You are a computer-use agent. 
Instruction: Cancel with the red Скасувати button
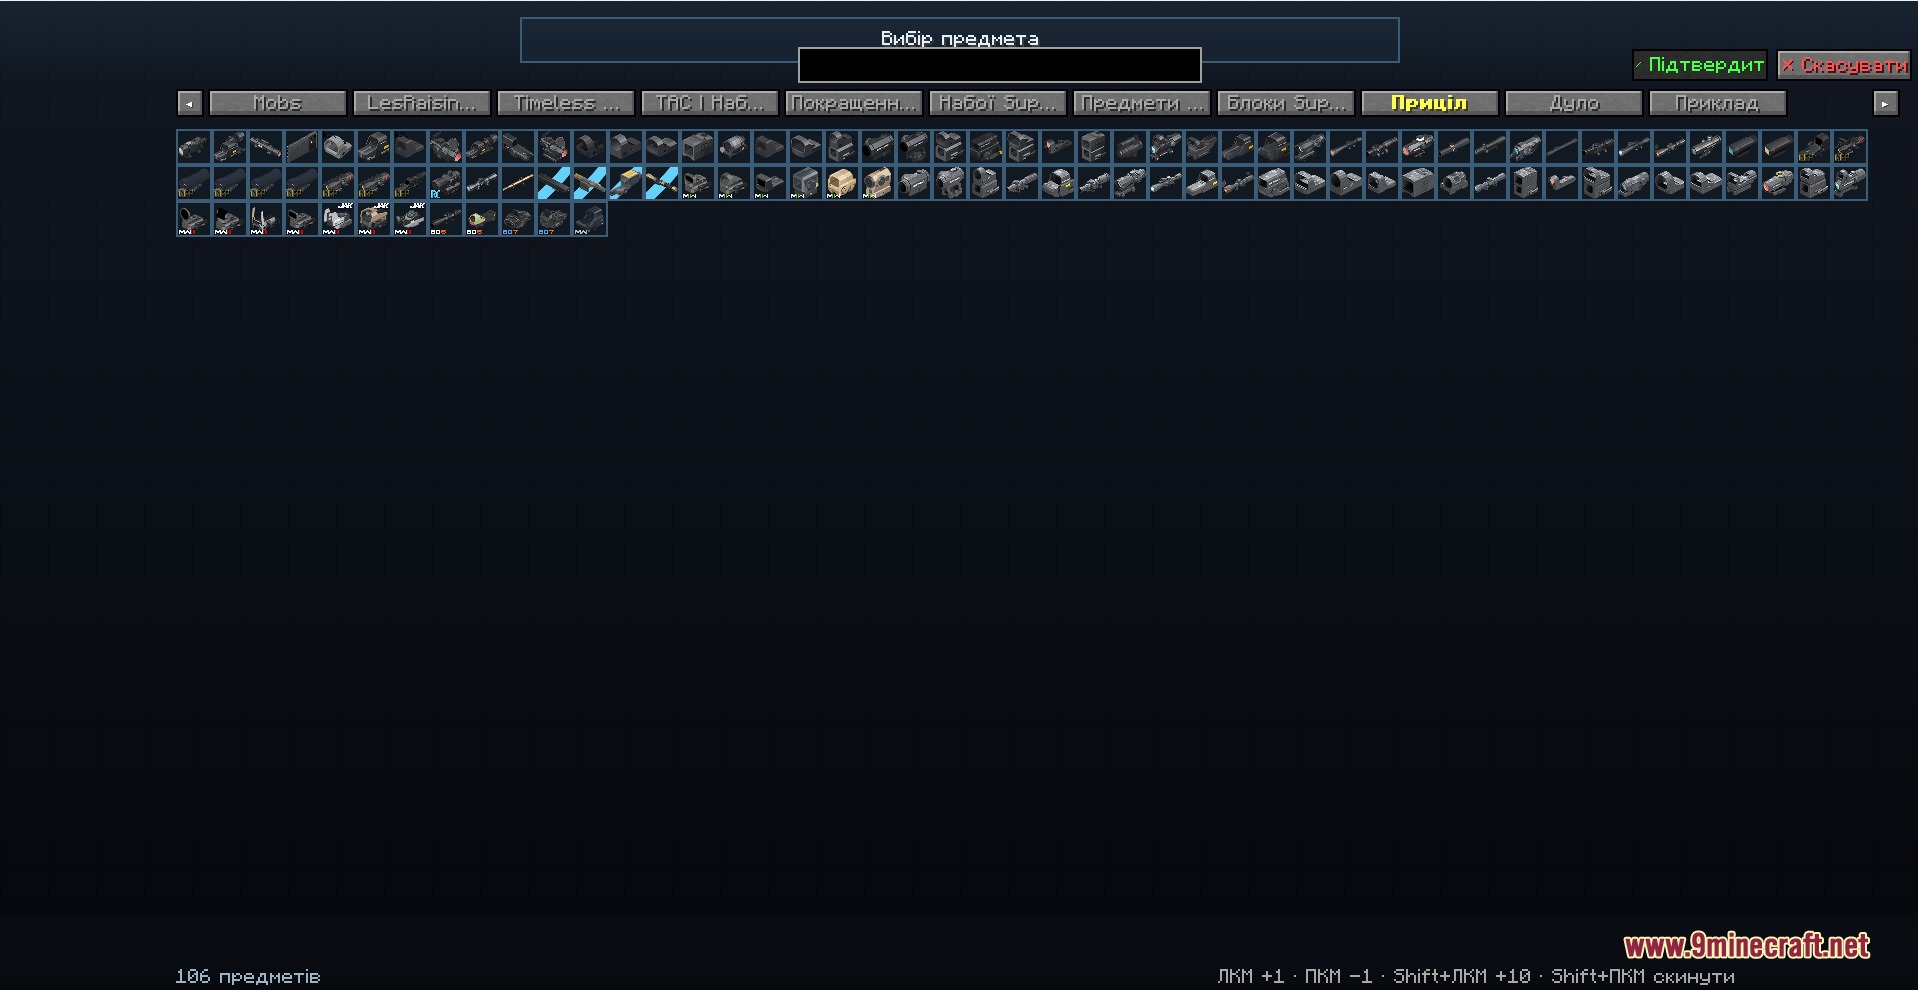pos(1844,65)
